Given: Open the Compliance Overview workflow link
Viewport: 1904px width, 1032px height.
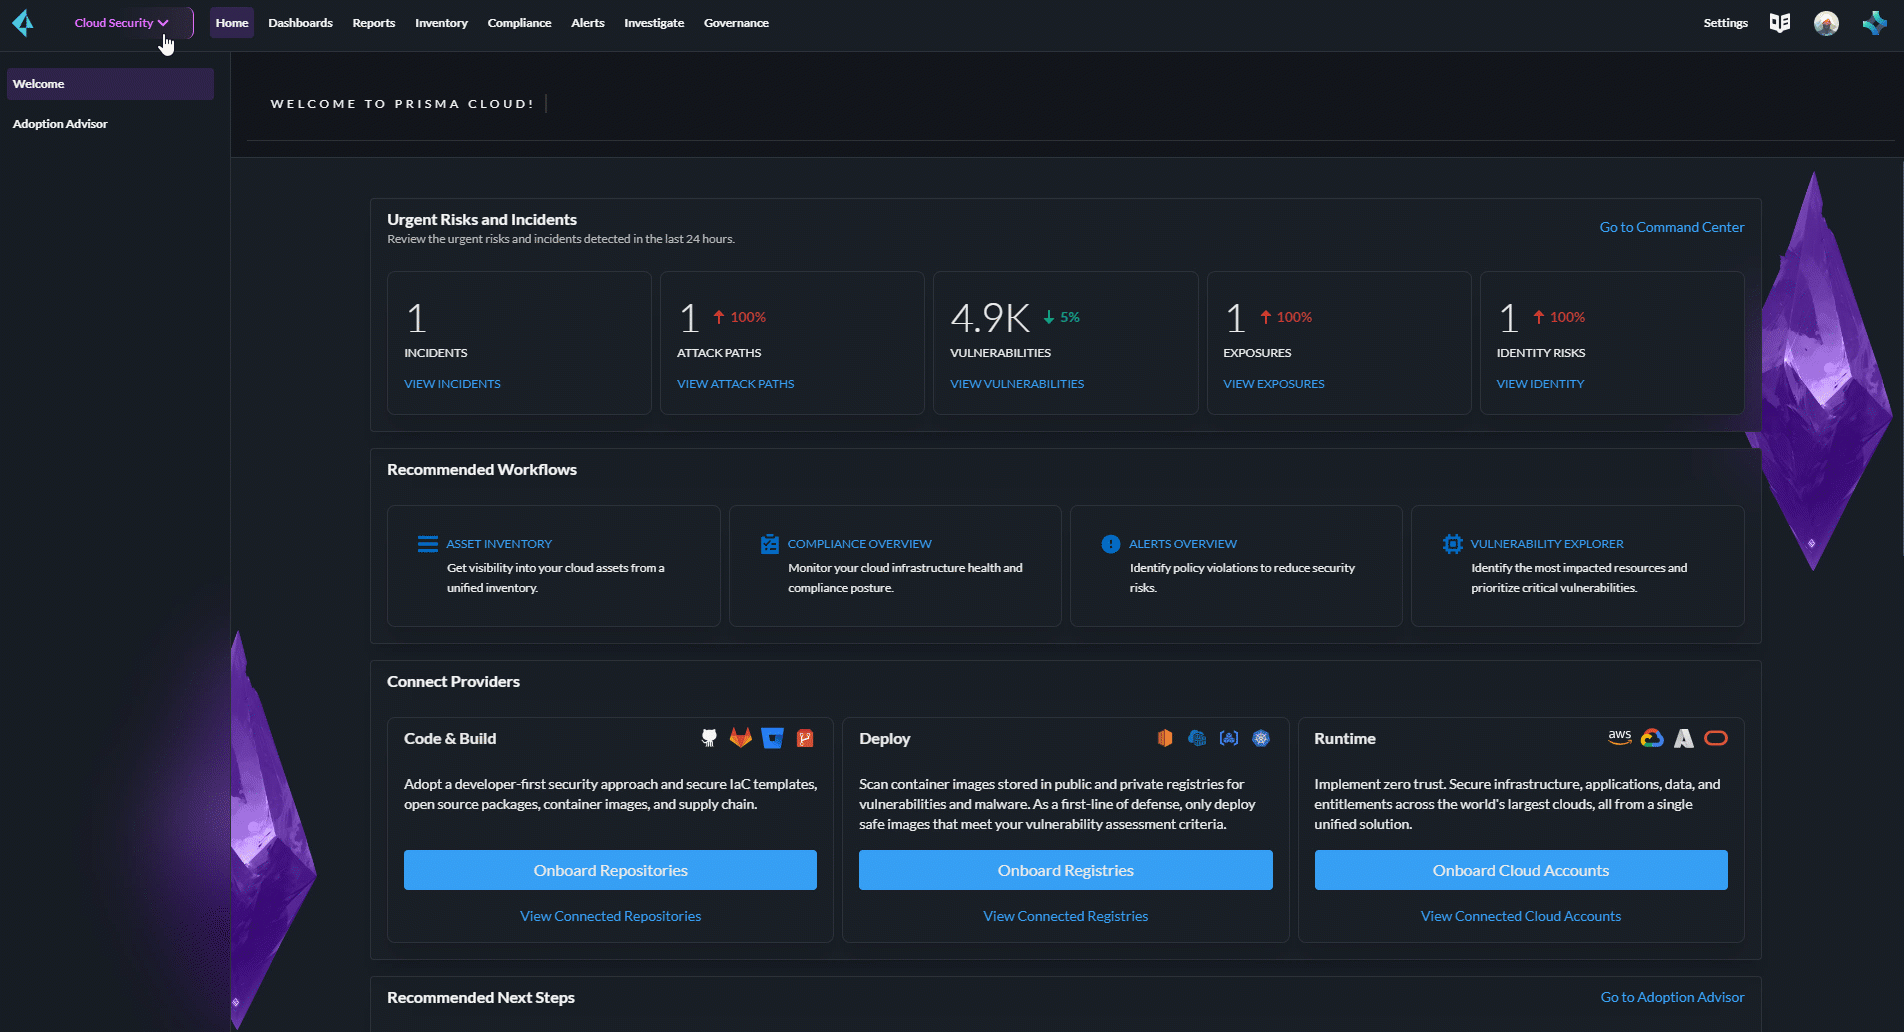Looking at the screenshot, I should point(859,544).
